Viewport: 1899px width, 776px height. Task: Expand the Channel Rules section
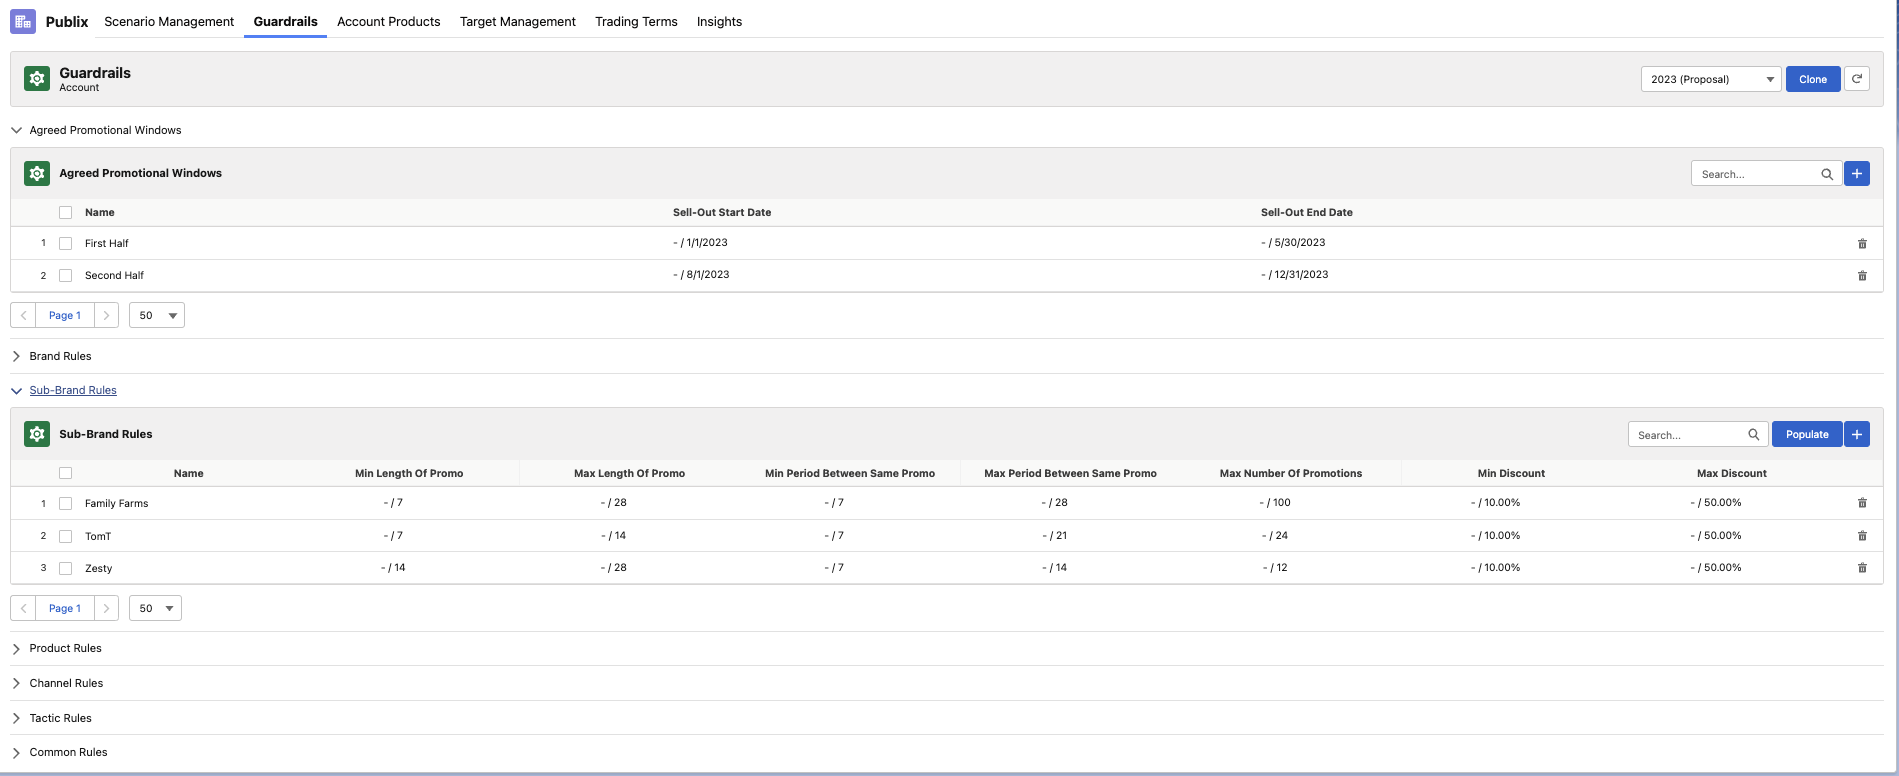point(17,683)
